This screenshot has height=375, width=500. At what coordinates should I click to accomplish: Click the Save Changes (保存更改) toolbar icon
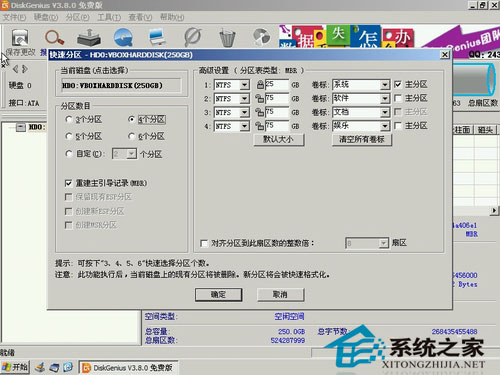pyautogui.click(x=20, y=38)
